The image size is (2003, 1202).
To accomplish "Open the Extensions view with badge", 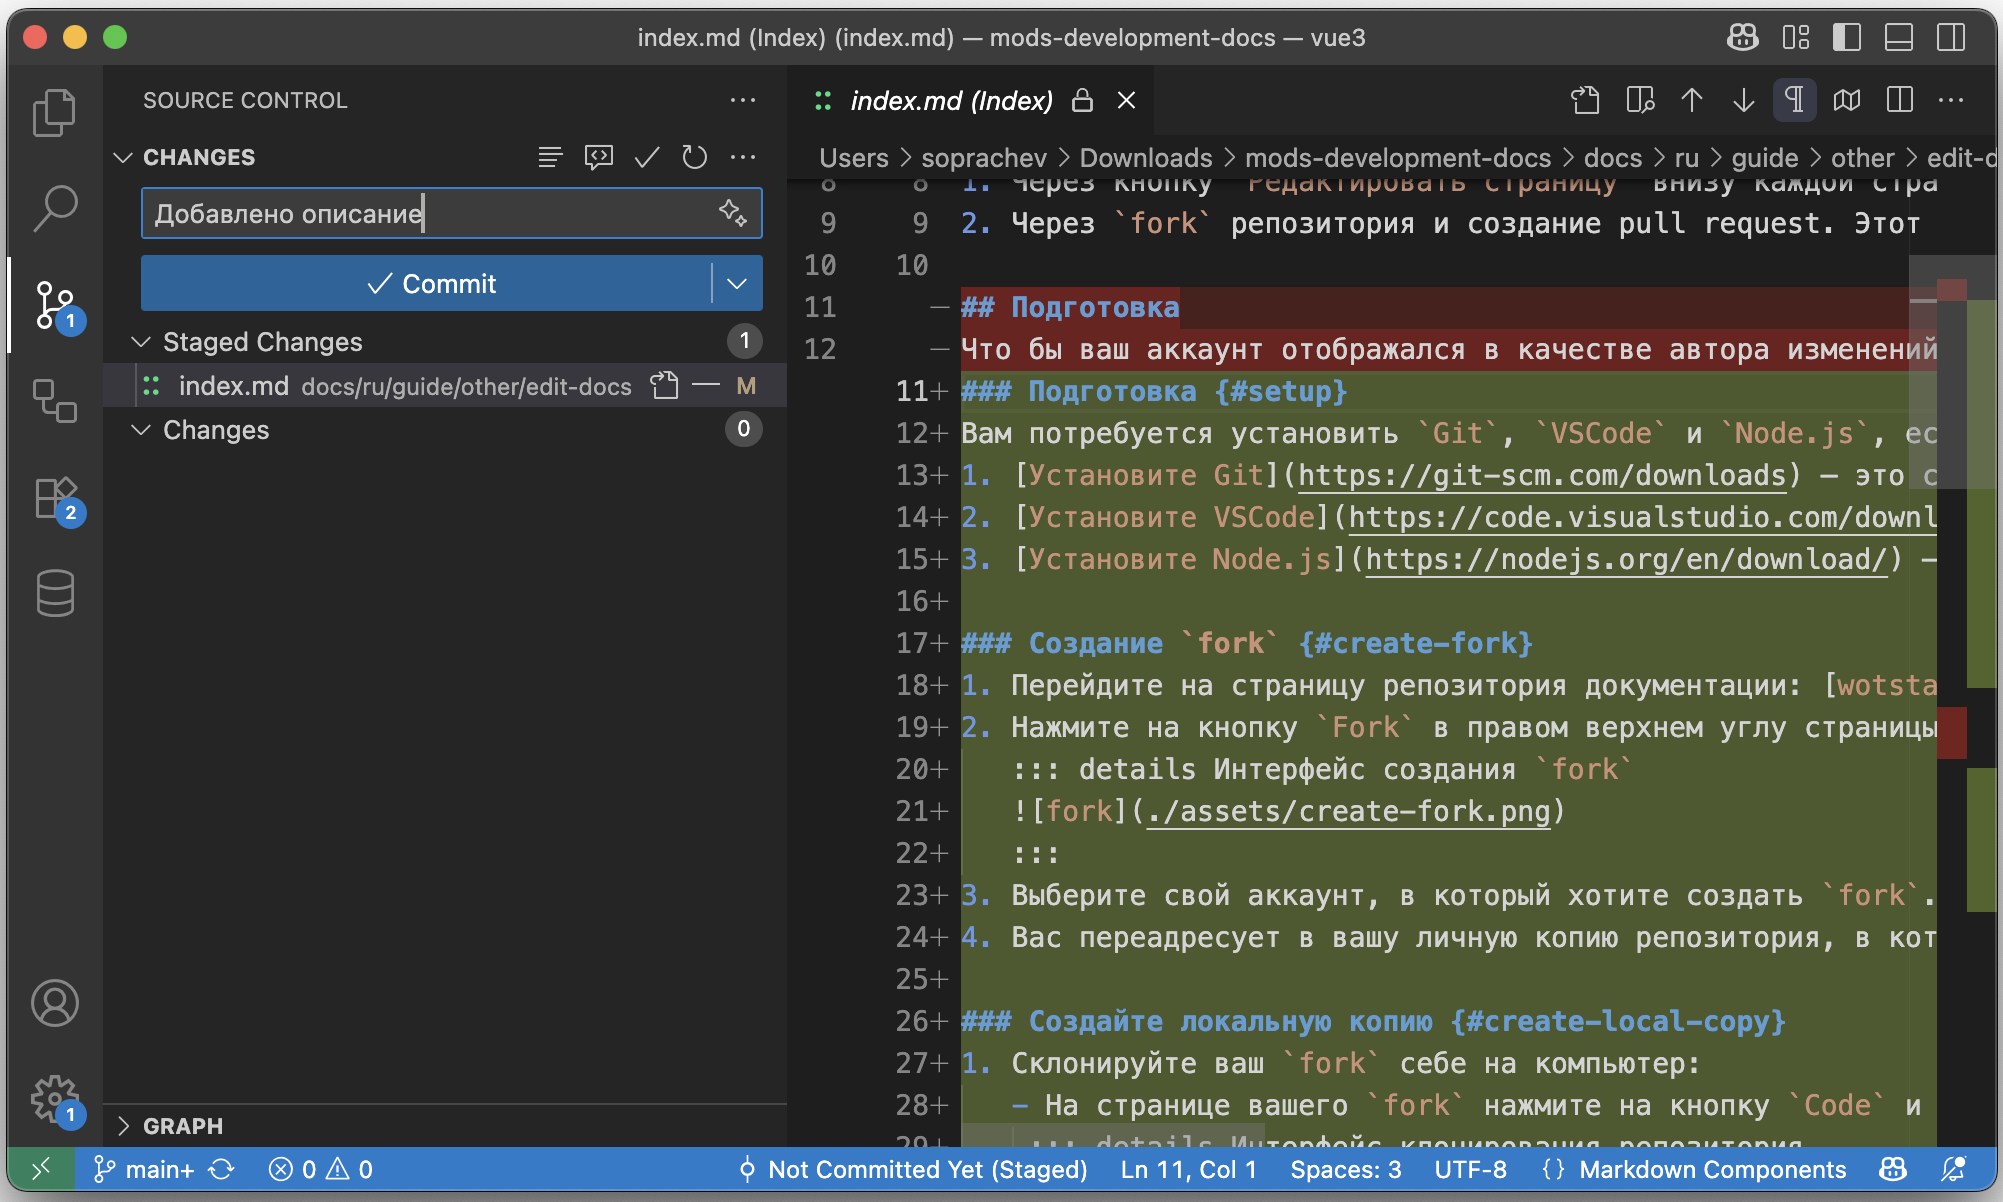I will point(54,497).
